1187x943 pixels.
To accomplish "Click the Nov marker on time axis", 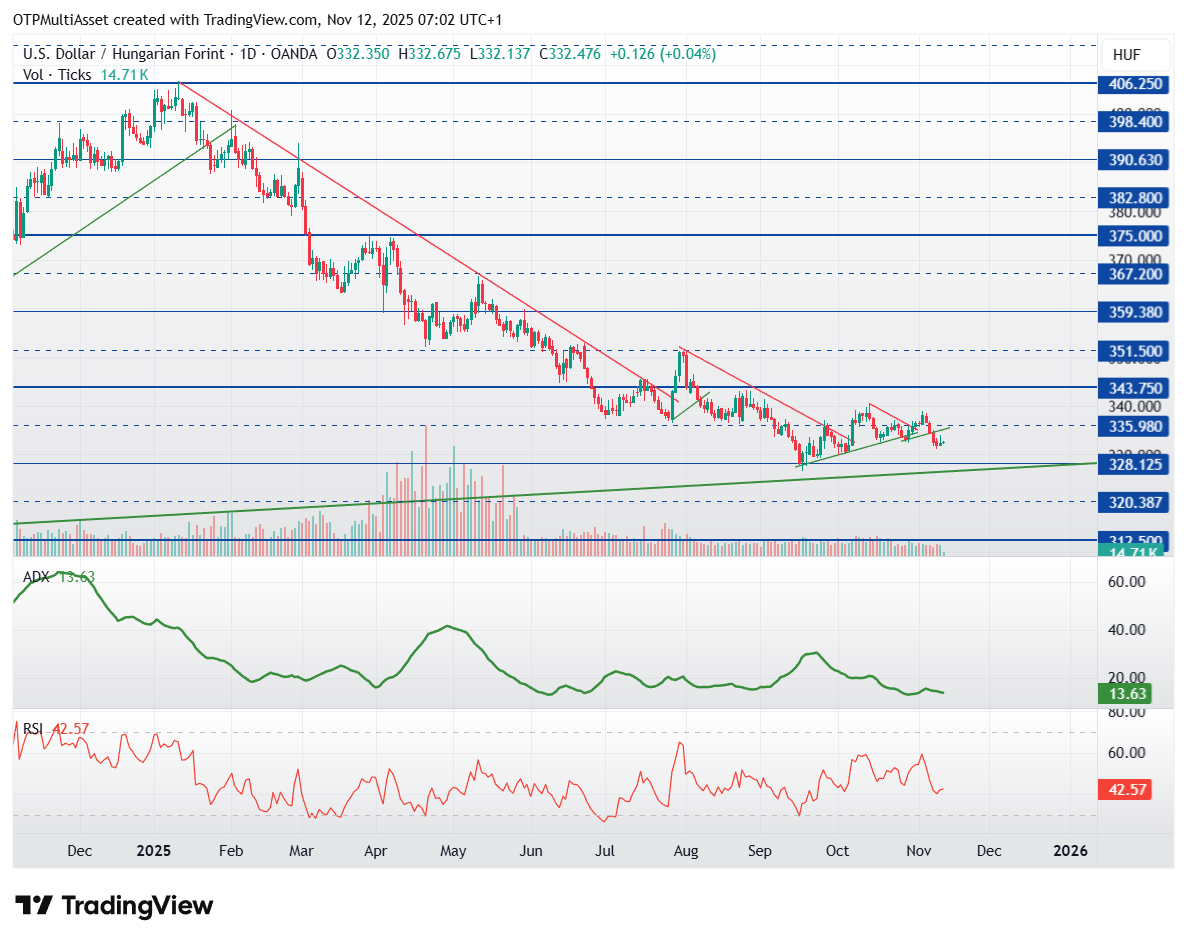I will (917, 851).
